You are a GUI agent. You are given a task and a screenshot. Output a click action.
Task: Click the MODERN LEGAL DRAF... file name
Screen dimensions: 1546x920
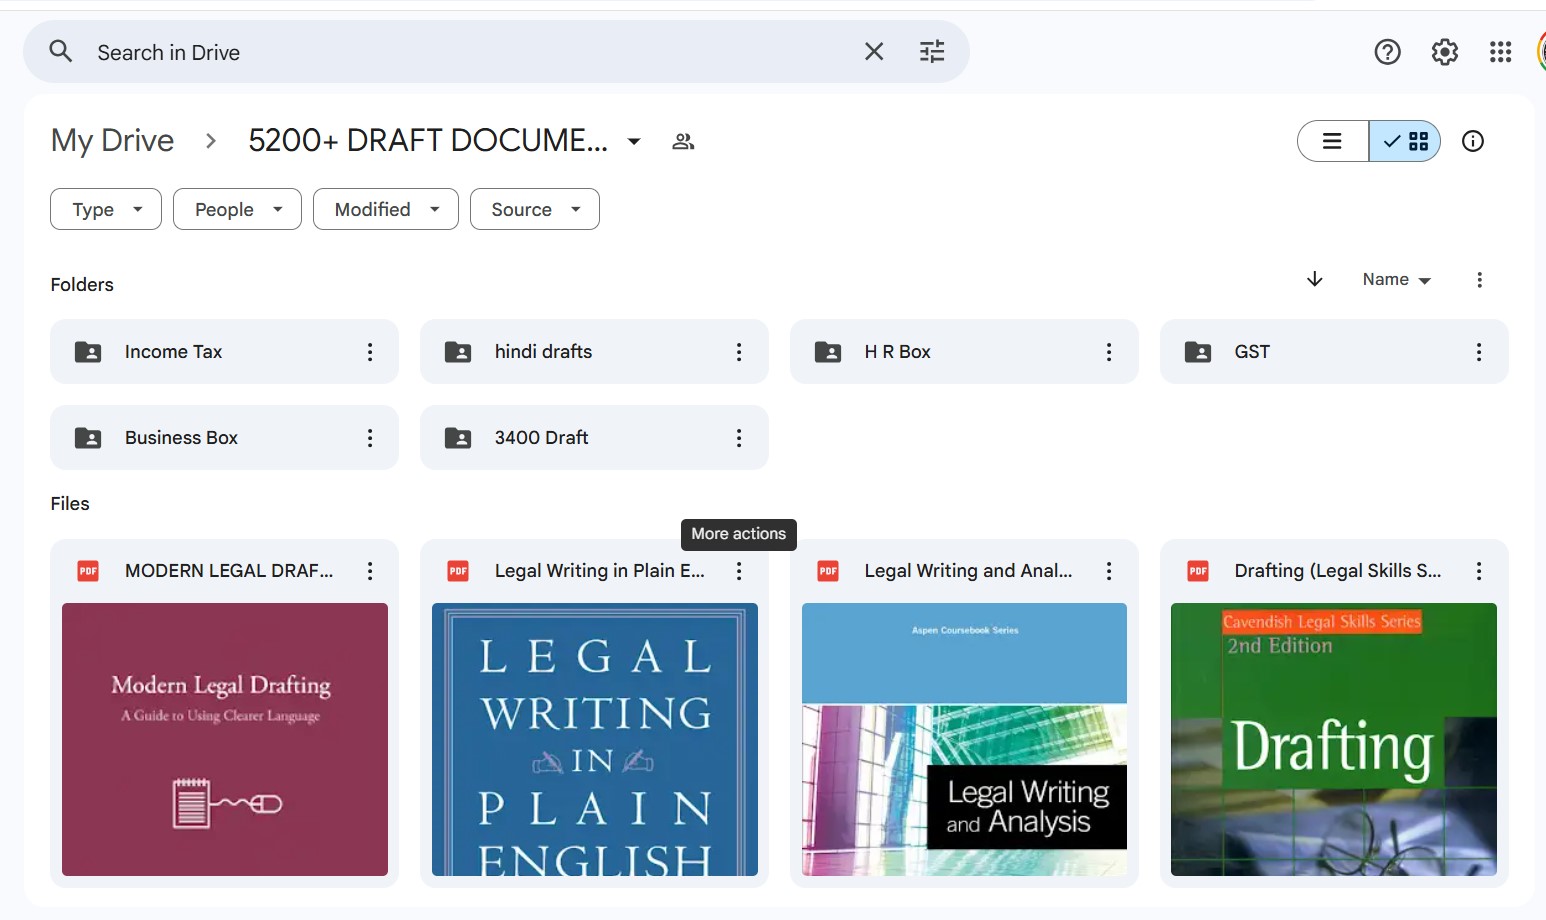(229, 571)
